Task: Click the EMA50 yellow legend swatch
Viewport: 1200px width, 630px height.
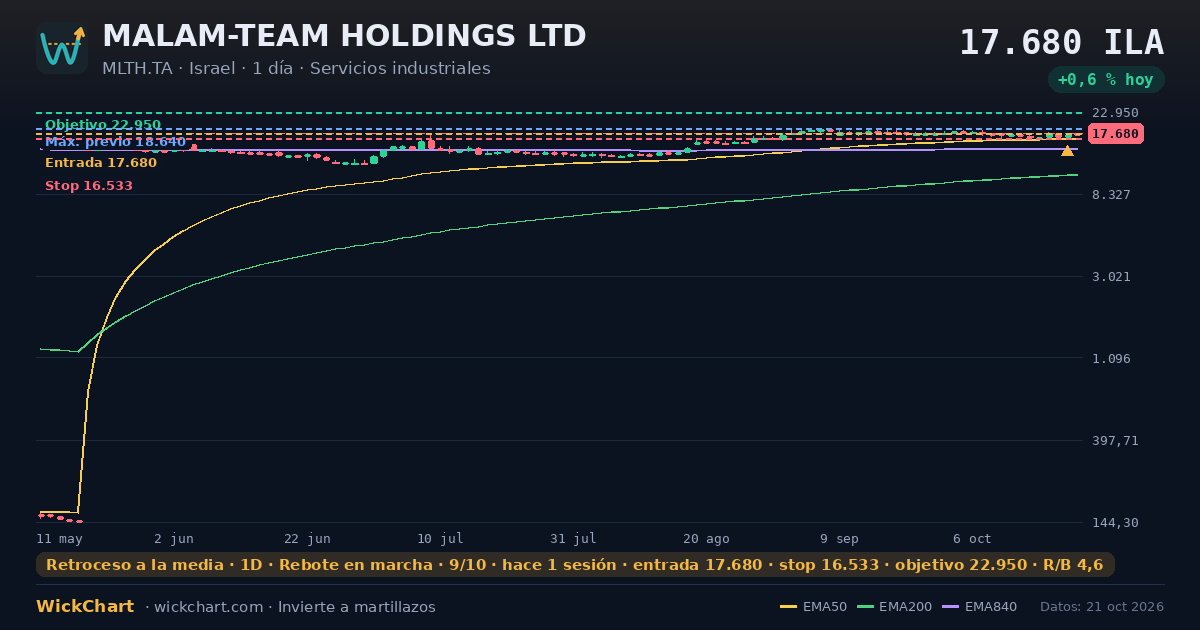Action: point(788,607)
